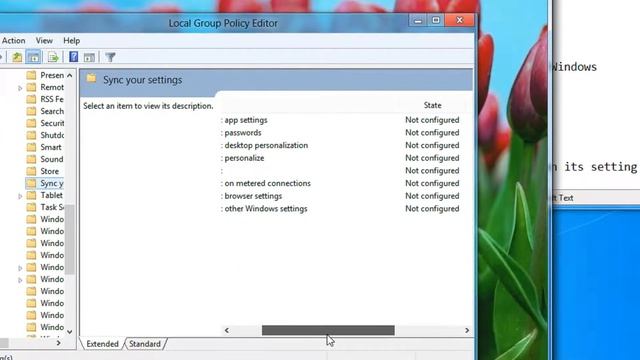Toggle the show/hide console tree toolbar icon
640x360 pixels.
(33, 57)
